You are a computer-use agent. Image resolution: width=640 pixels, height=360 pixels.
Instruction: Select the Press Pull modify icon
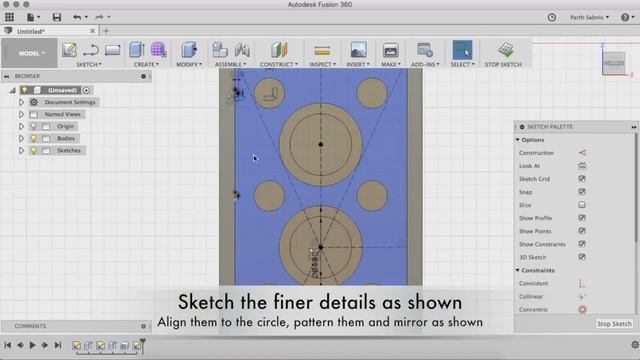(189, 50)
